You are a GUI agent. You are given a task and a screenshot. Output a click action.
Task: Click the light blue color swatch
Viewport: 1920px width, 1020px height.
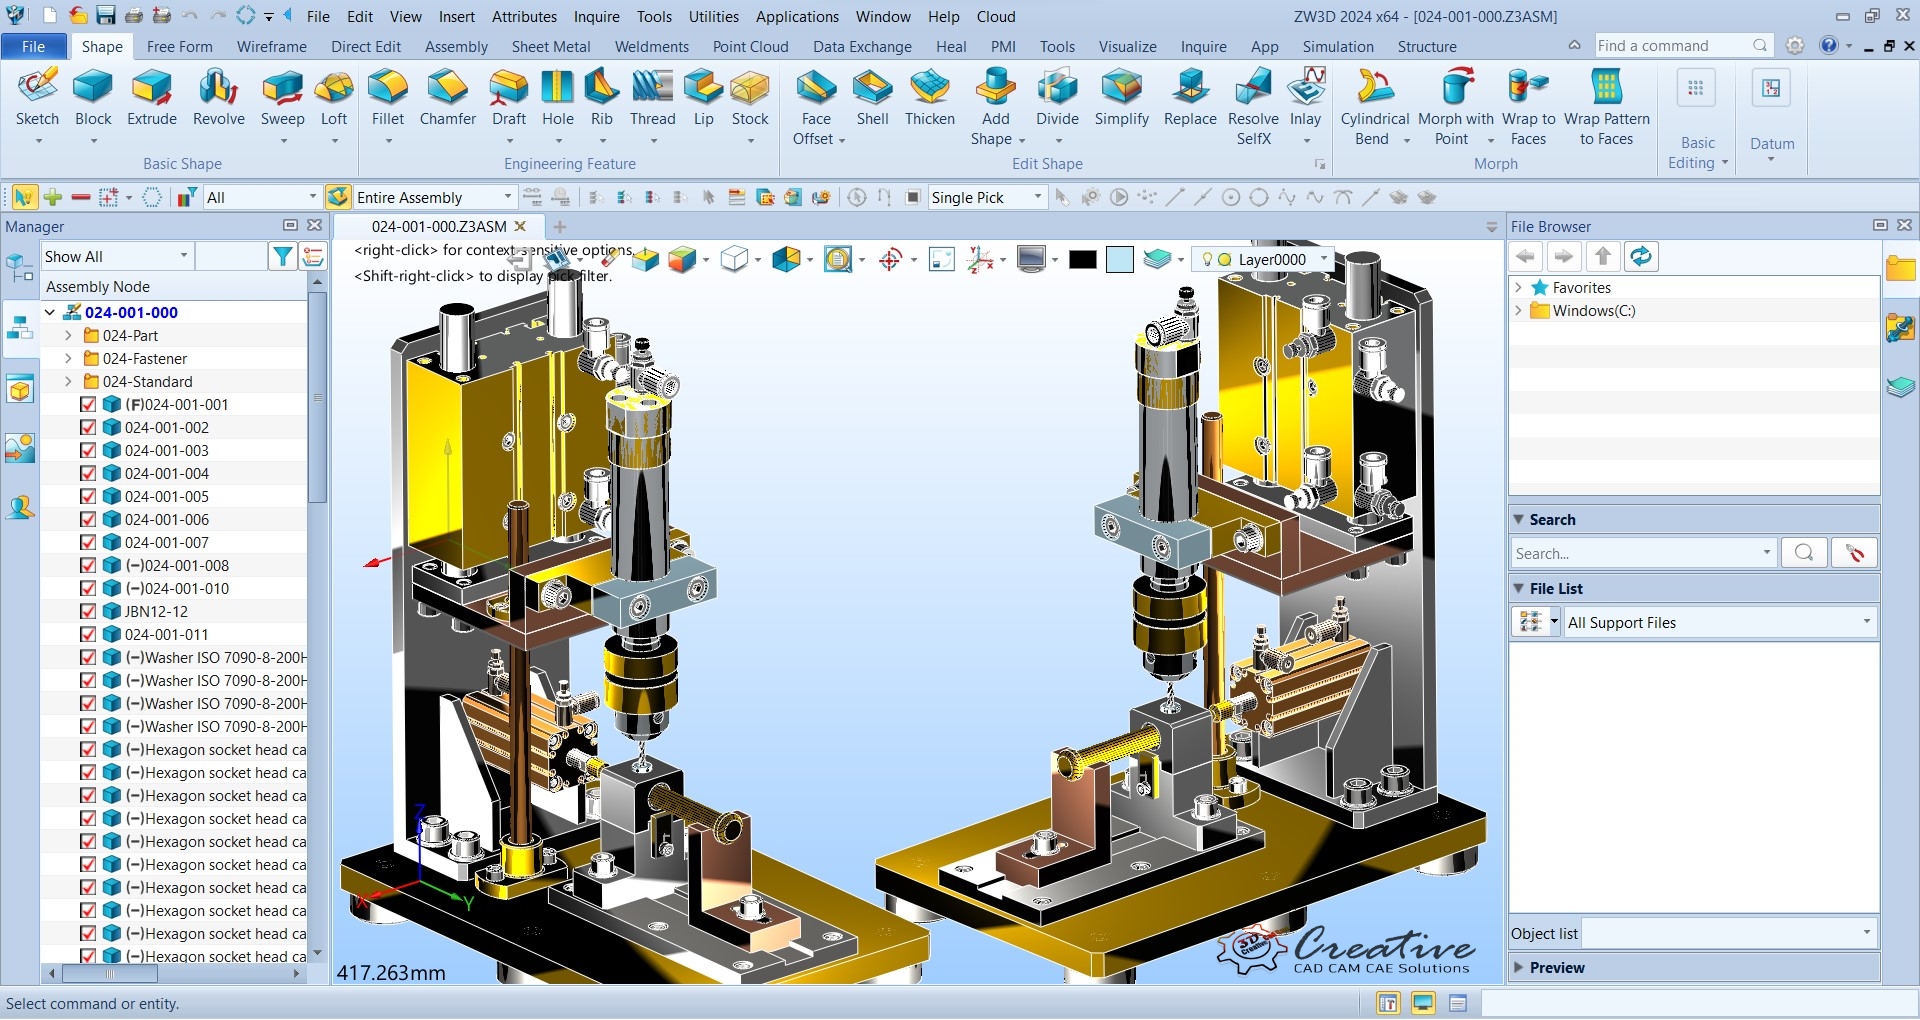pos(1120,260)
